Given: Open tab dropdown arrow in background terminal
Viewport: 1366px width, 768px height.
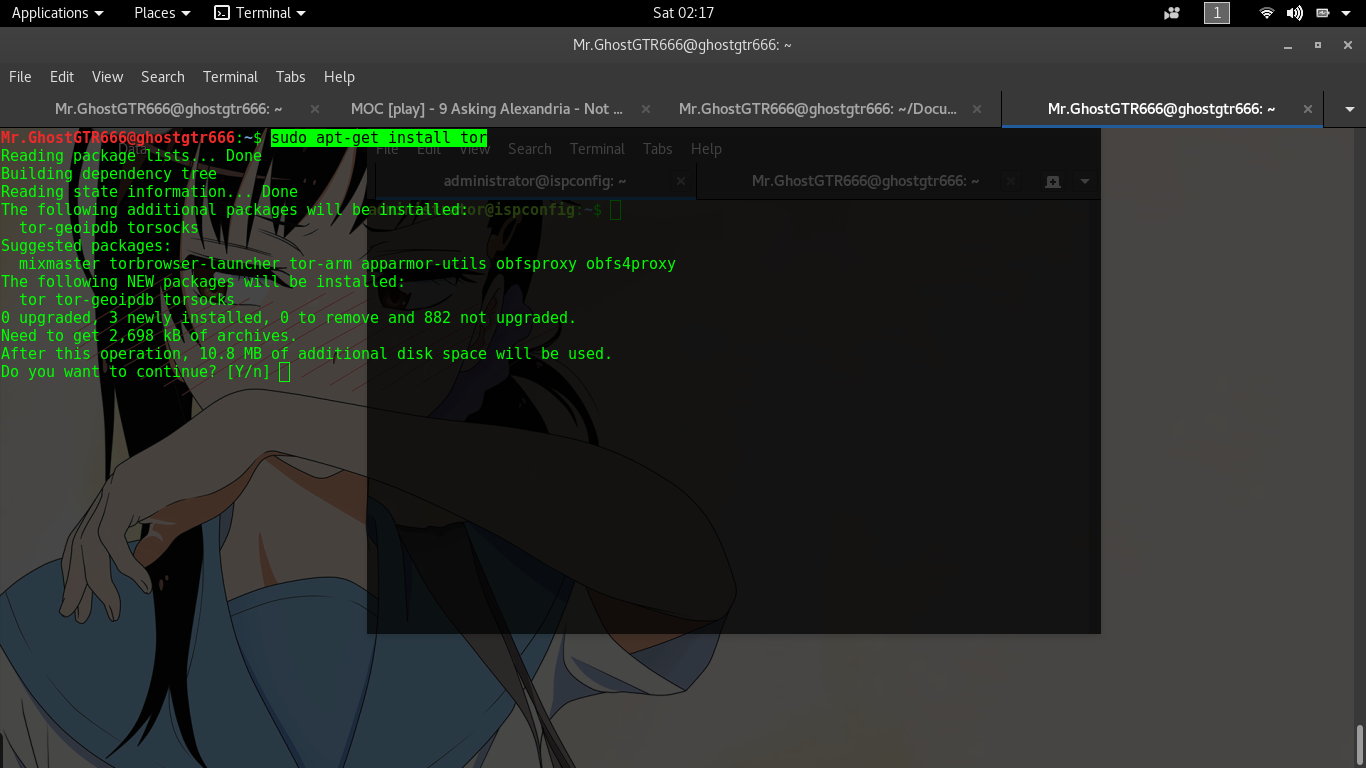Looking at the screenshot, I should click(x=1084, y=181).
